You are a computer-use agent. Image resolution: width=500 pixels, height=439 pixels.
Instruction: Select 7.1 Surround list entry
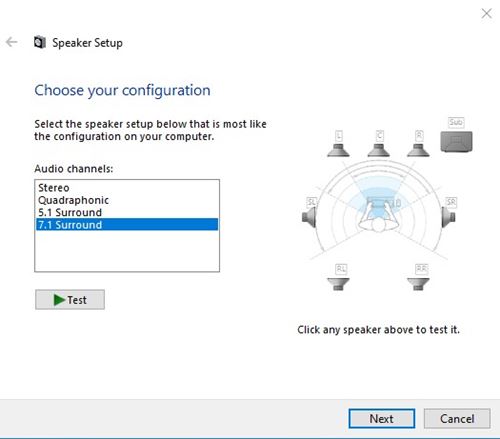coord(127,225)
